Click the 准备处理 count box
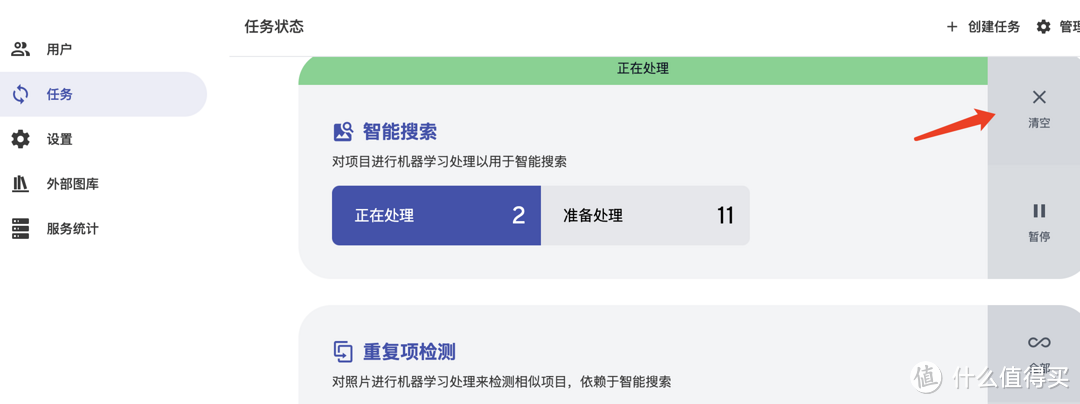This screenshot has width=1080, height=404. click(x=645, y=215)
